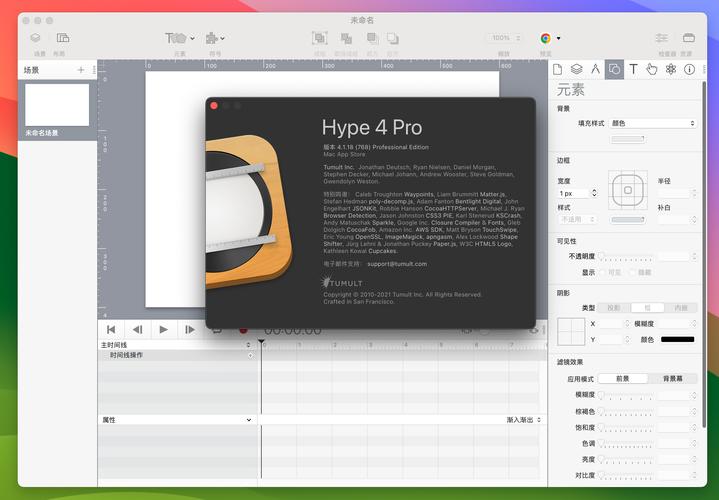Adjust the 棕褐色 sepia slider
719x500 pixels.
626,411
